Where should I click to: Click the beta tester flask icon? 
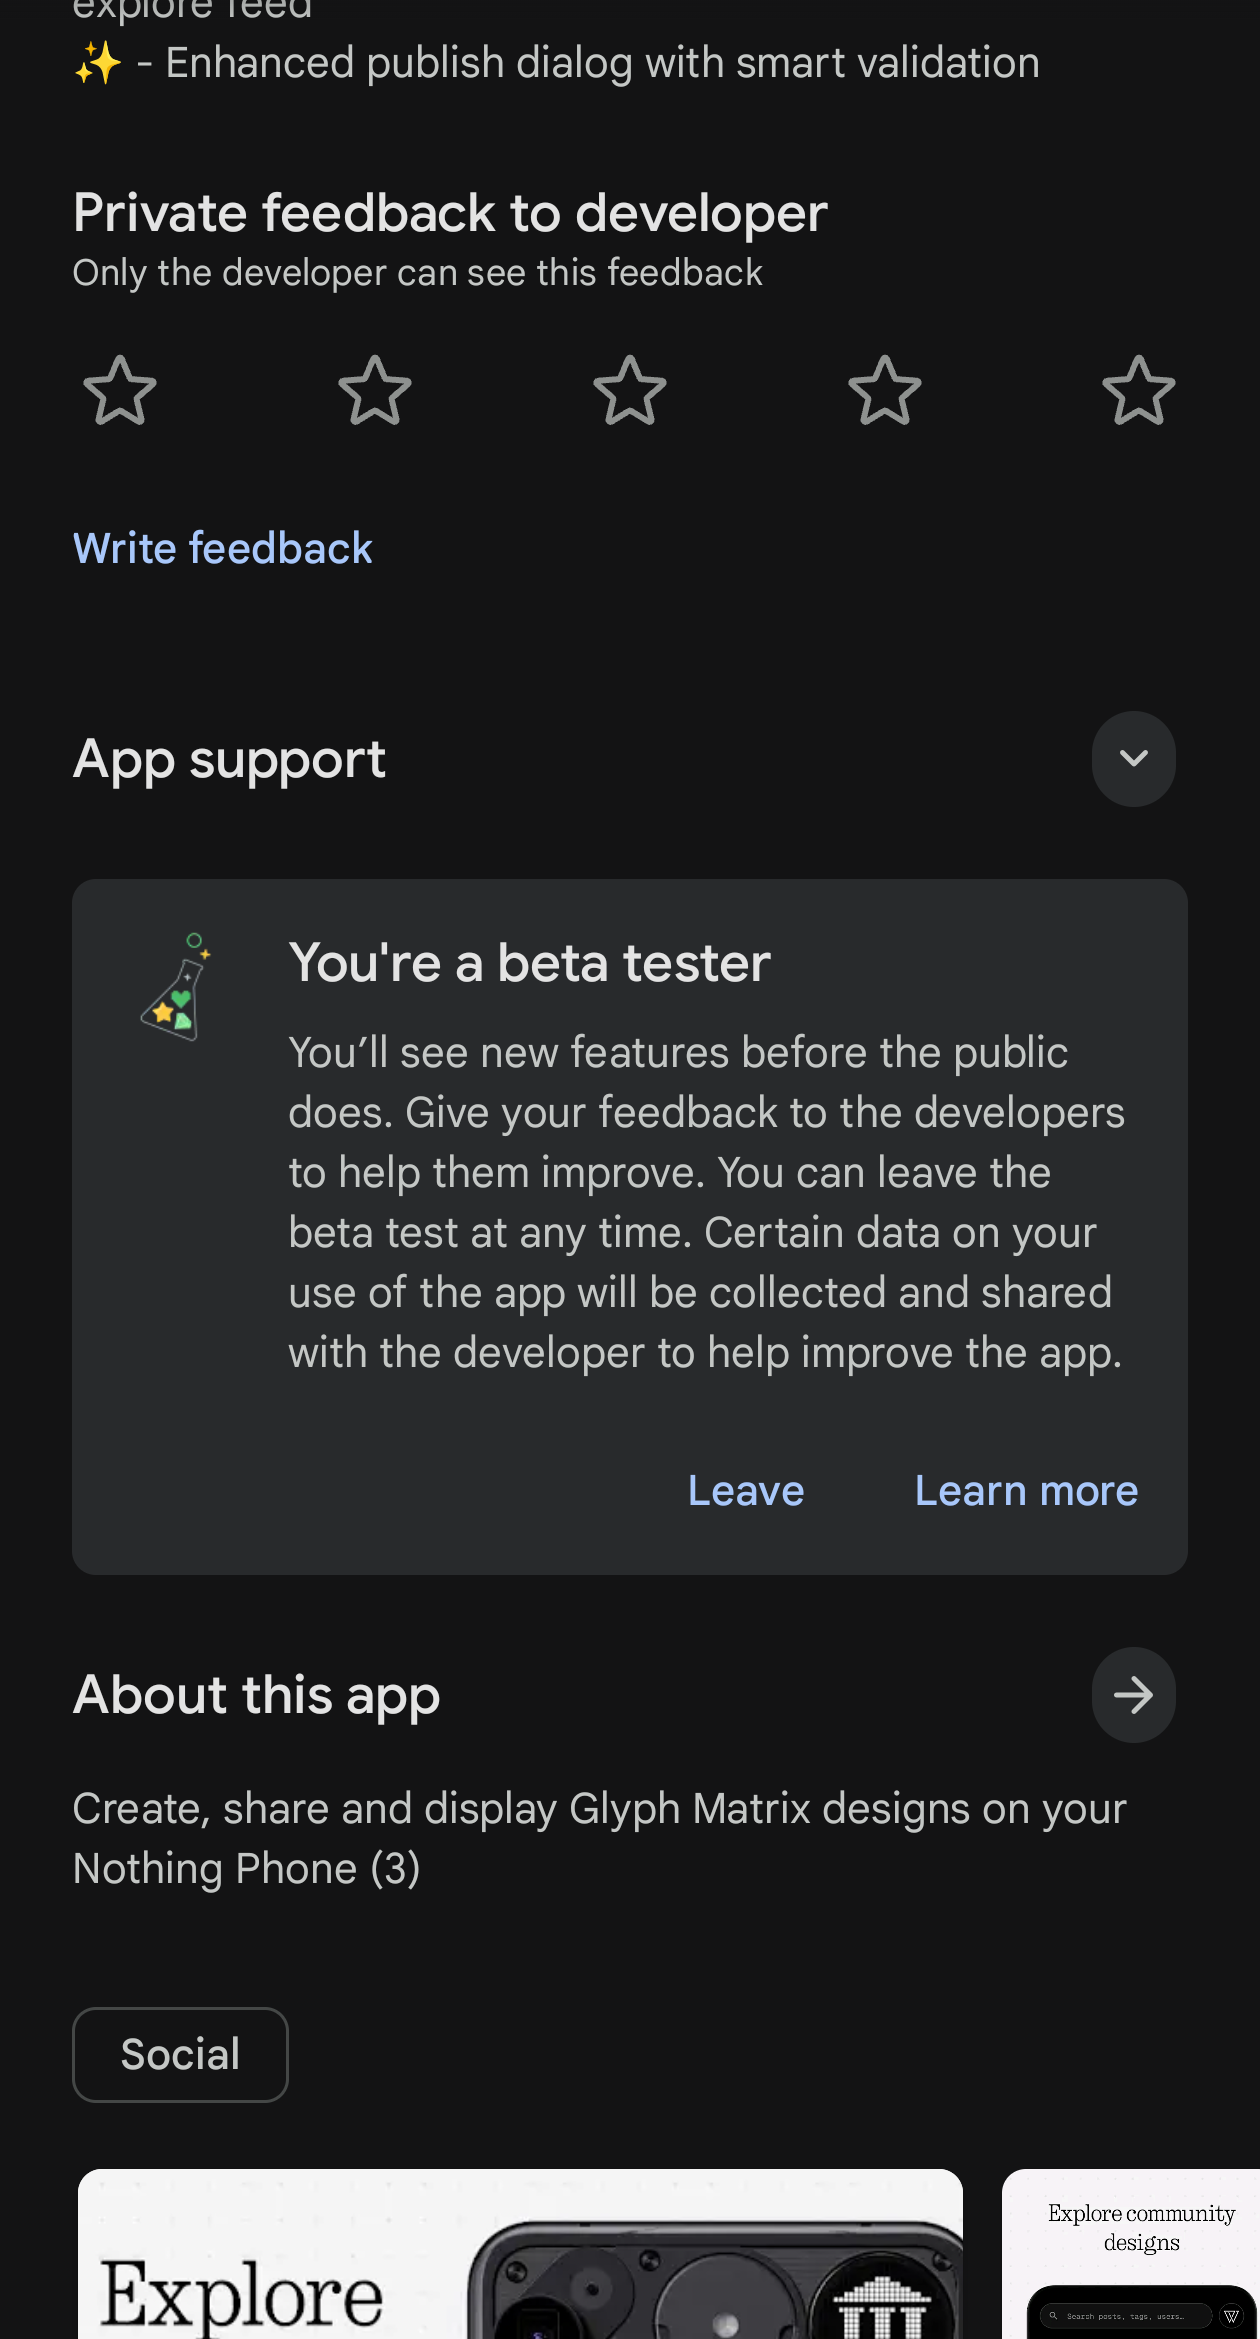click(x=176, y=988)
